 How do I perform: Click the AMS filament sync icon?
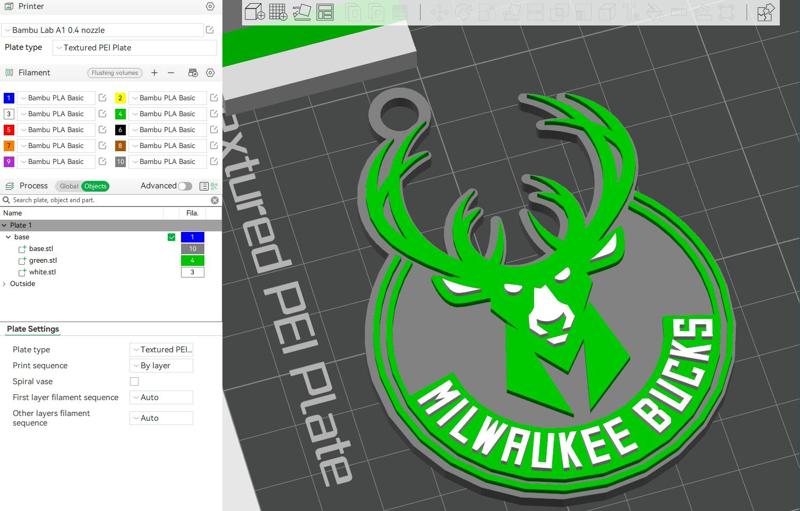[193, 73]
